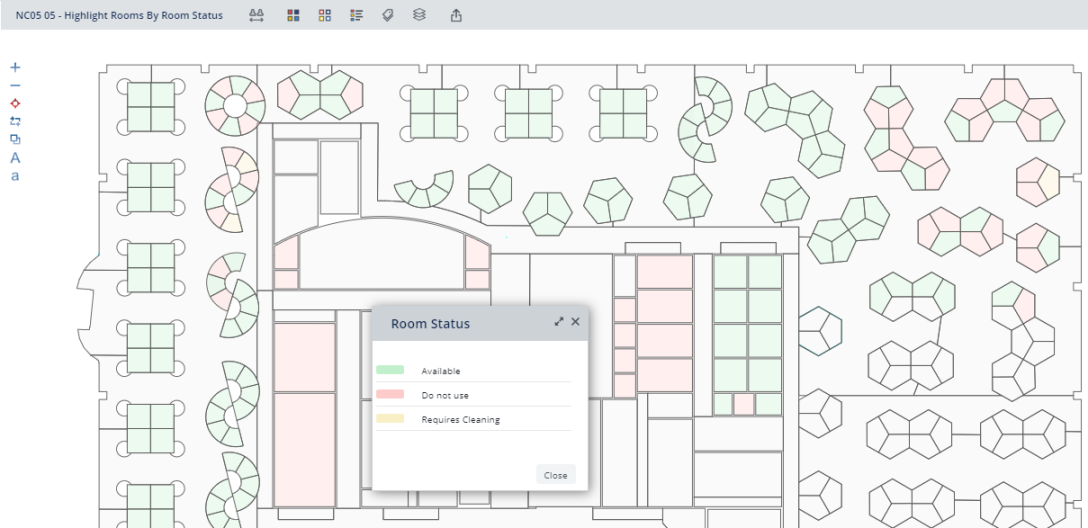Open the labels tag icon
1088x528 pixels.
pyautogui.click(x=388, y=15)
